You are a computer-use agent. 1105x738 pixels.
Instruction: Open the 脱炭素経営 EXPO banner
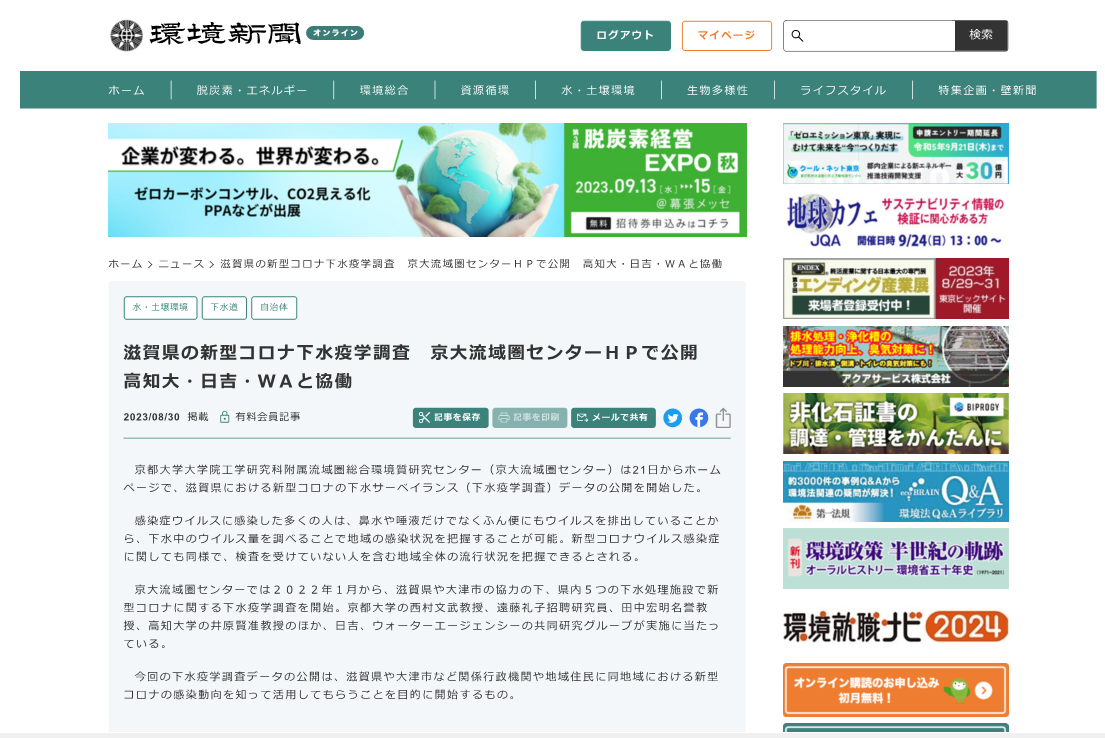(x=427, y=180)
